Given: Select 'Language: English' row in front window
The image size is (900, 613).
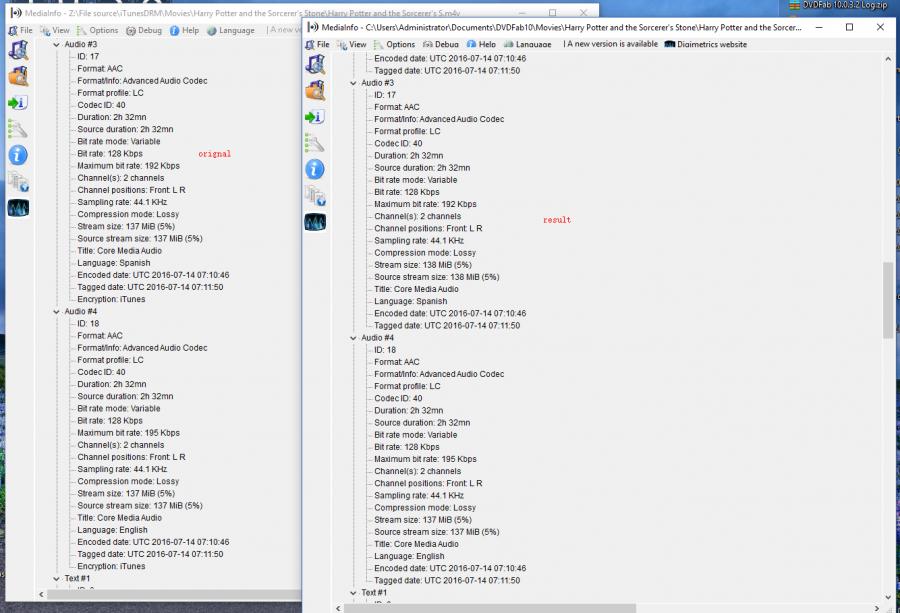Looking at the screenshot, I should point(409,556).
